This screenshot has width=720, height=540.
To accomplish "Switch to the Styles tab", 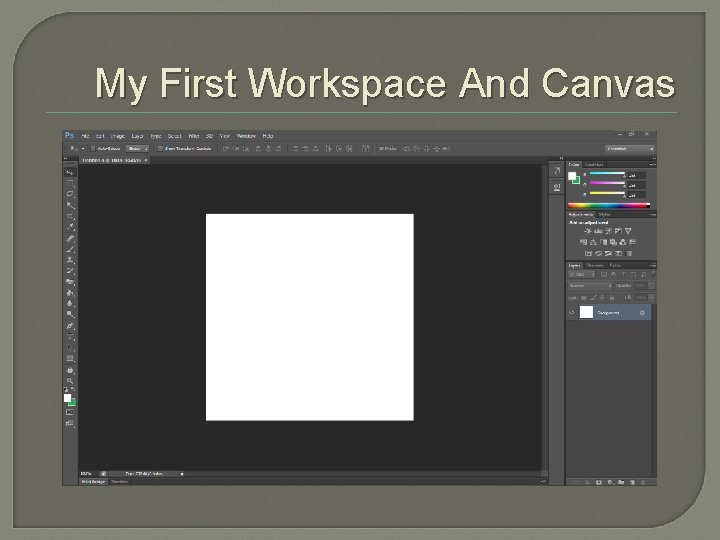I will [x=604, y=215].
